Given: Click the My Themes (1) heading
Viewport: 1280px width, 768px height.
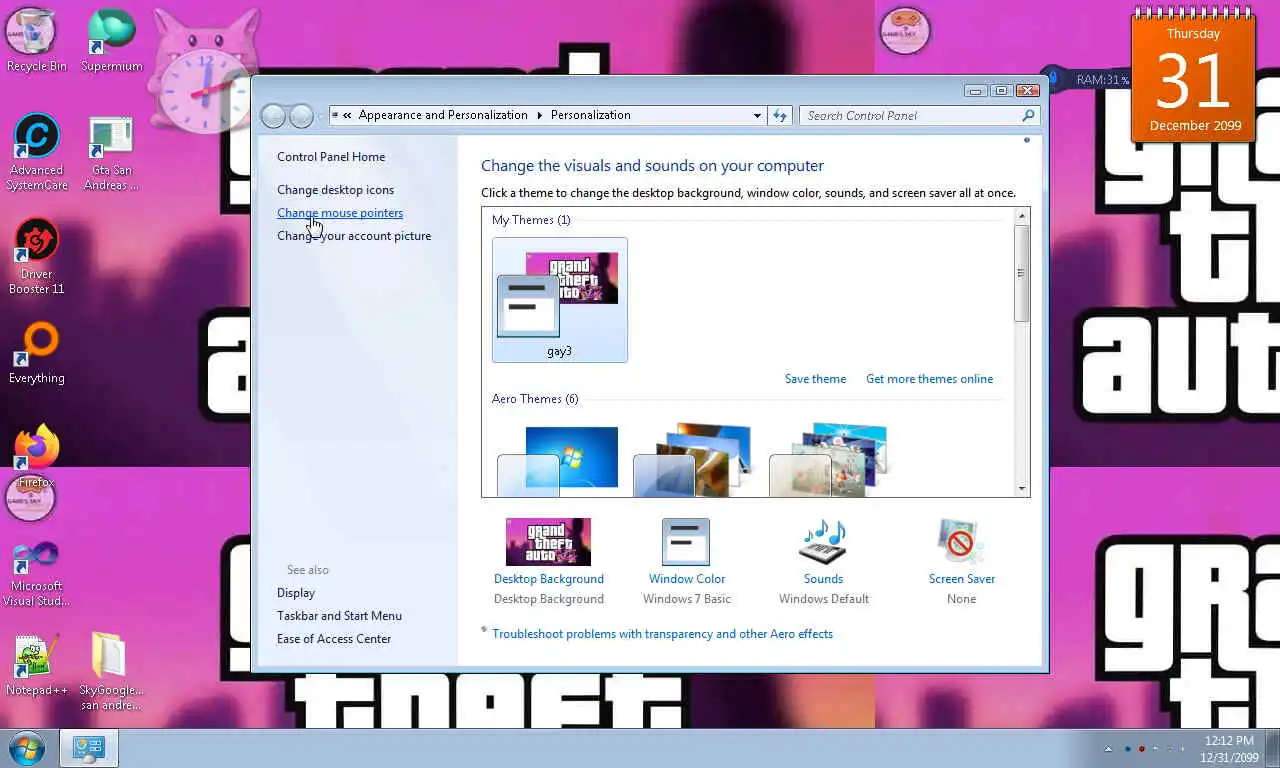Looking at the screenshot, I should pos(531,220).
